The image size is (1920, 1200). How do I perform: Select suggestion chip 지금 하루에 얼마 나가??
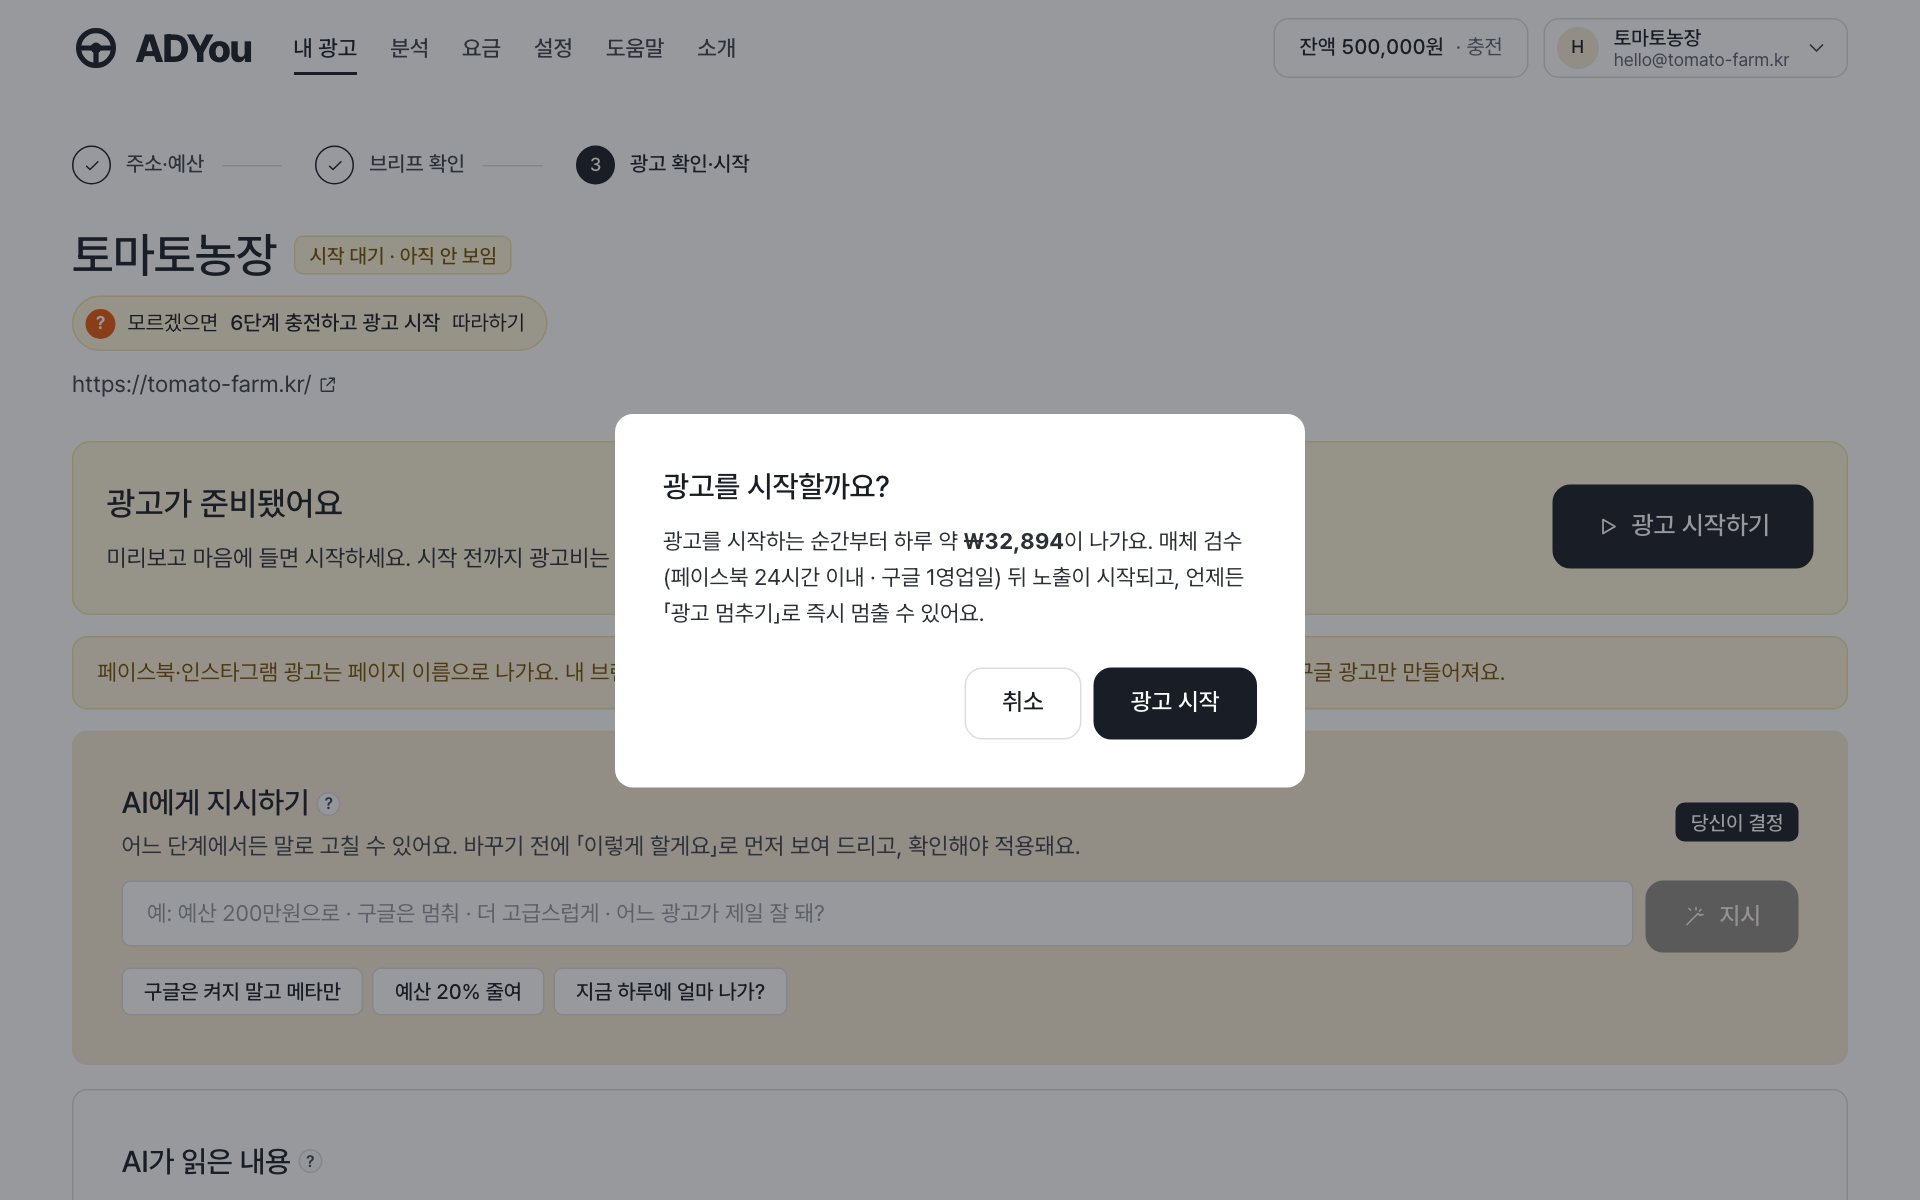click(x=670, y=991)
